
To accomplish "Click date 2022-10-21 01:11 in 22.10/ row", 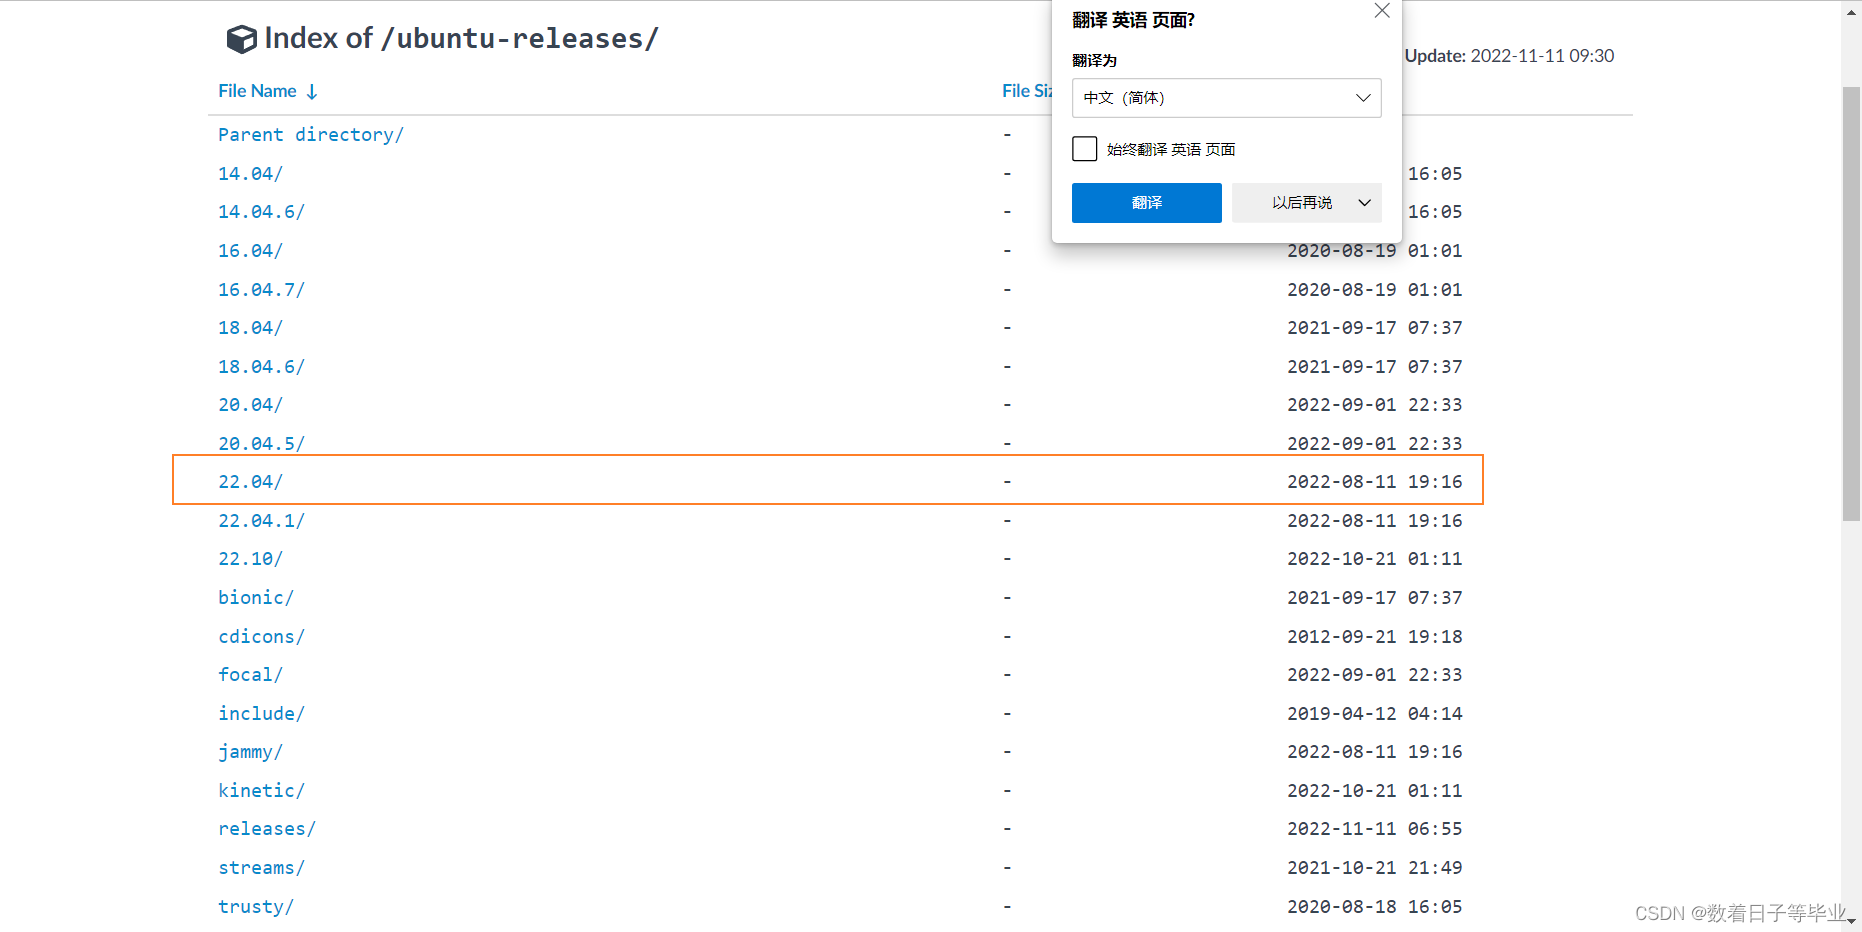I will click(1374, 559).
